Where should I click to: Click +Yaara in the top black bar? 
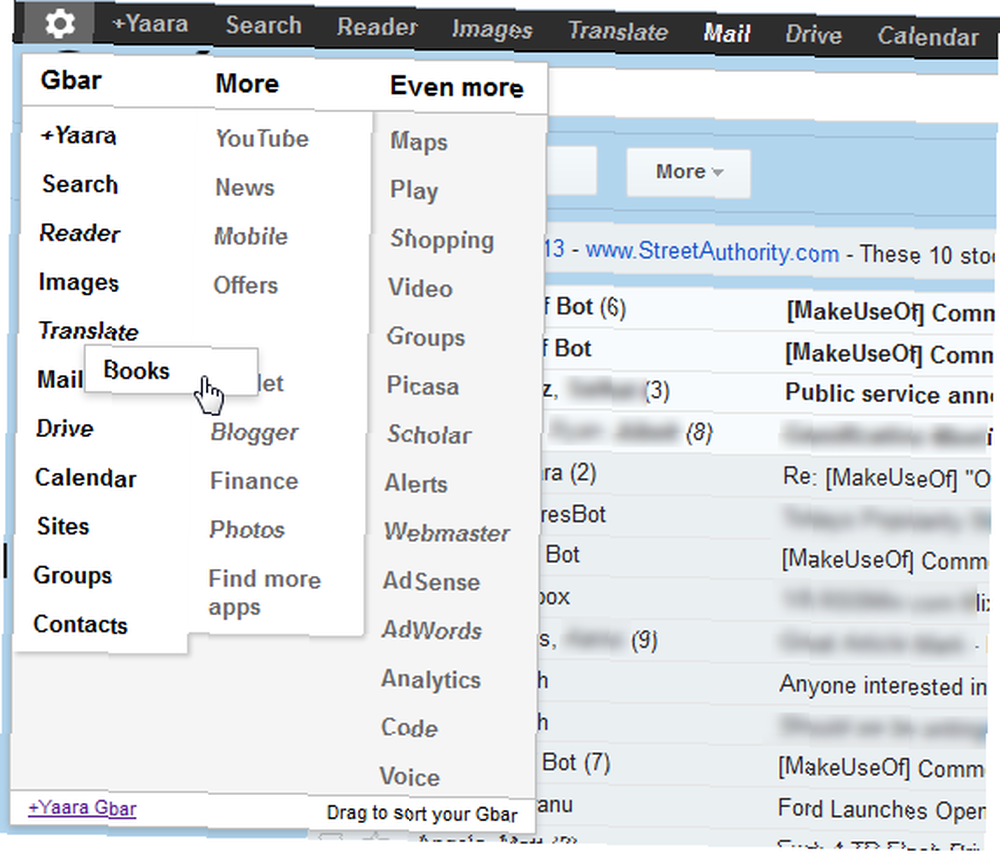point(150,24)
